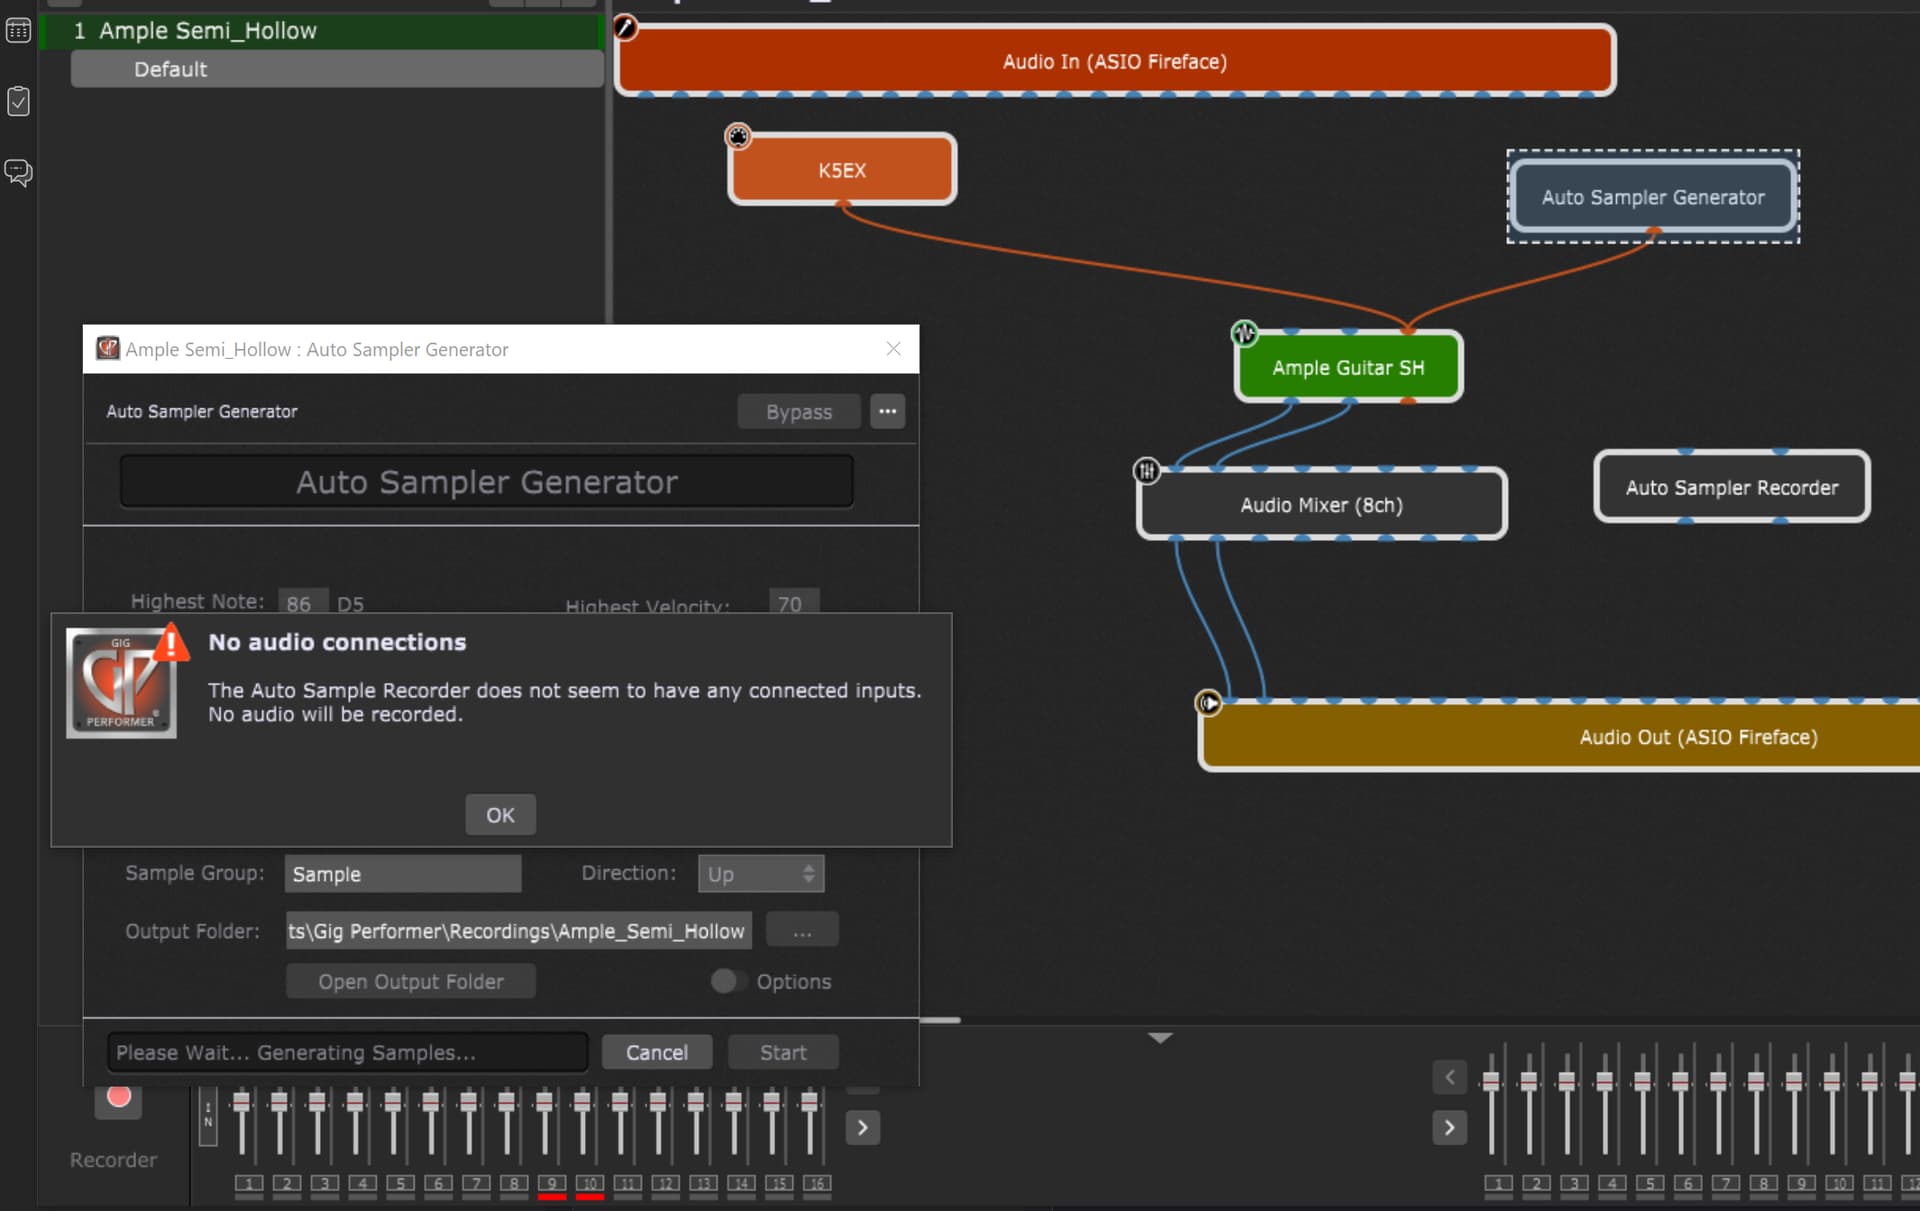The height and width of the screenshot is (1211, 1920).
Task: Toggle input channel 9 with the red indicator
Action: [x=551, y=1184]
